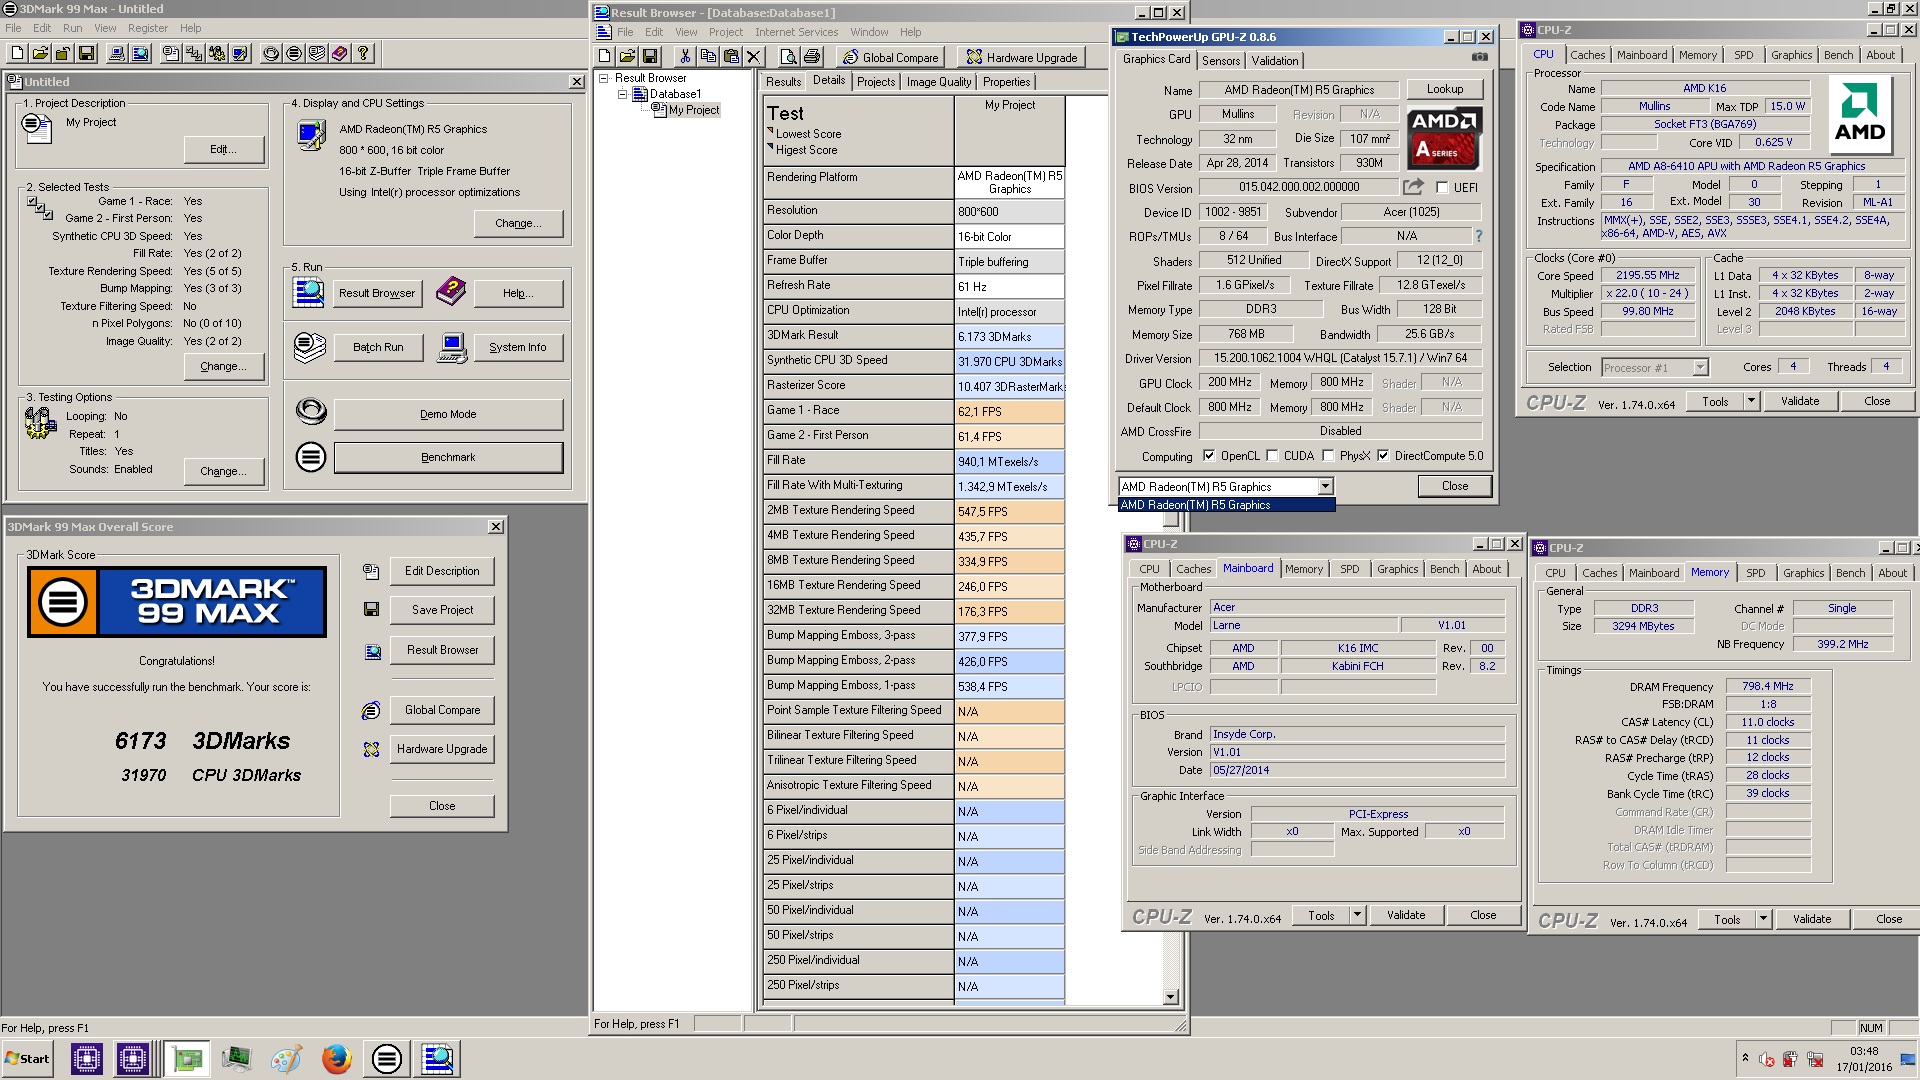
Task: Click Game 1 - Race 62,1 FPS cell
Action: point(1009,412)
